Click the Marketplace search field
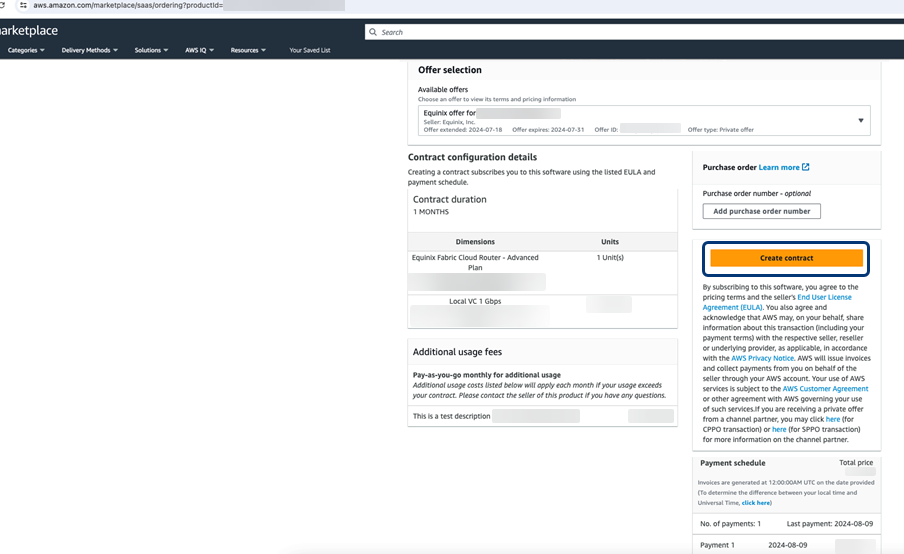 click(x=634, y=32)
